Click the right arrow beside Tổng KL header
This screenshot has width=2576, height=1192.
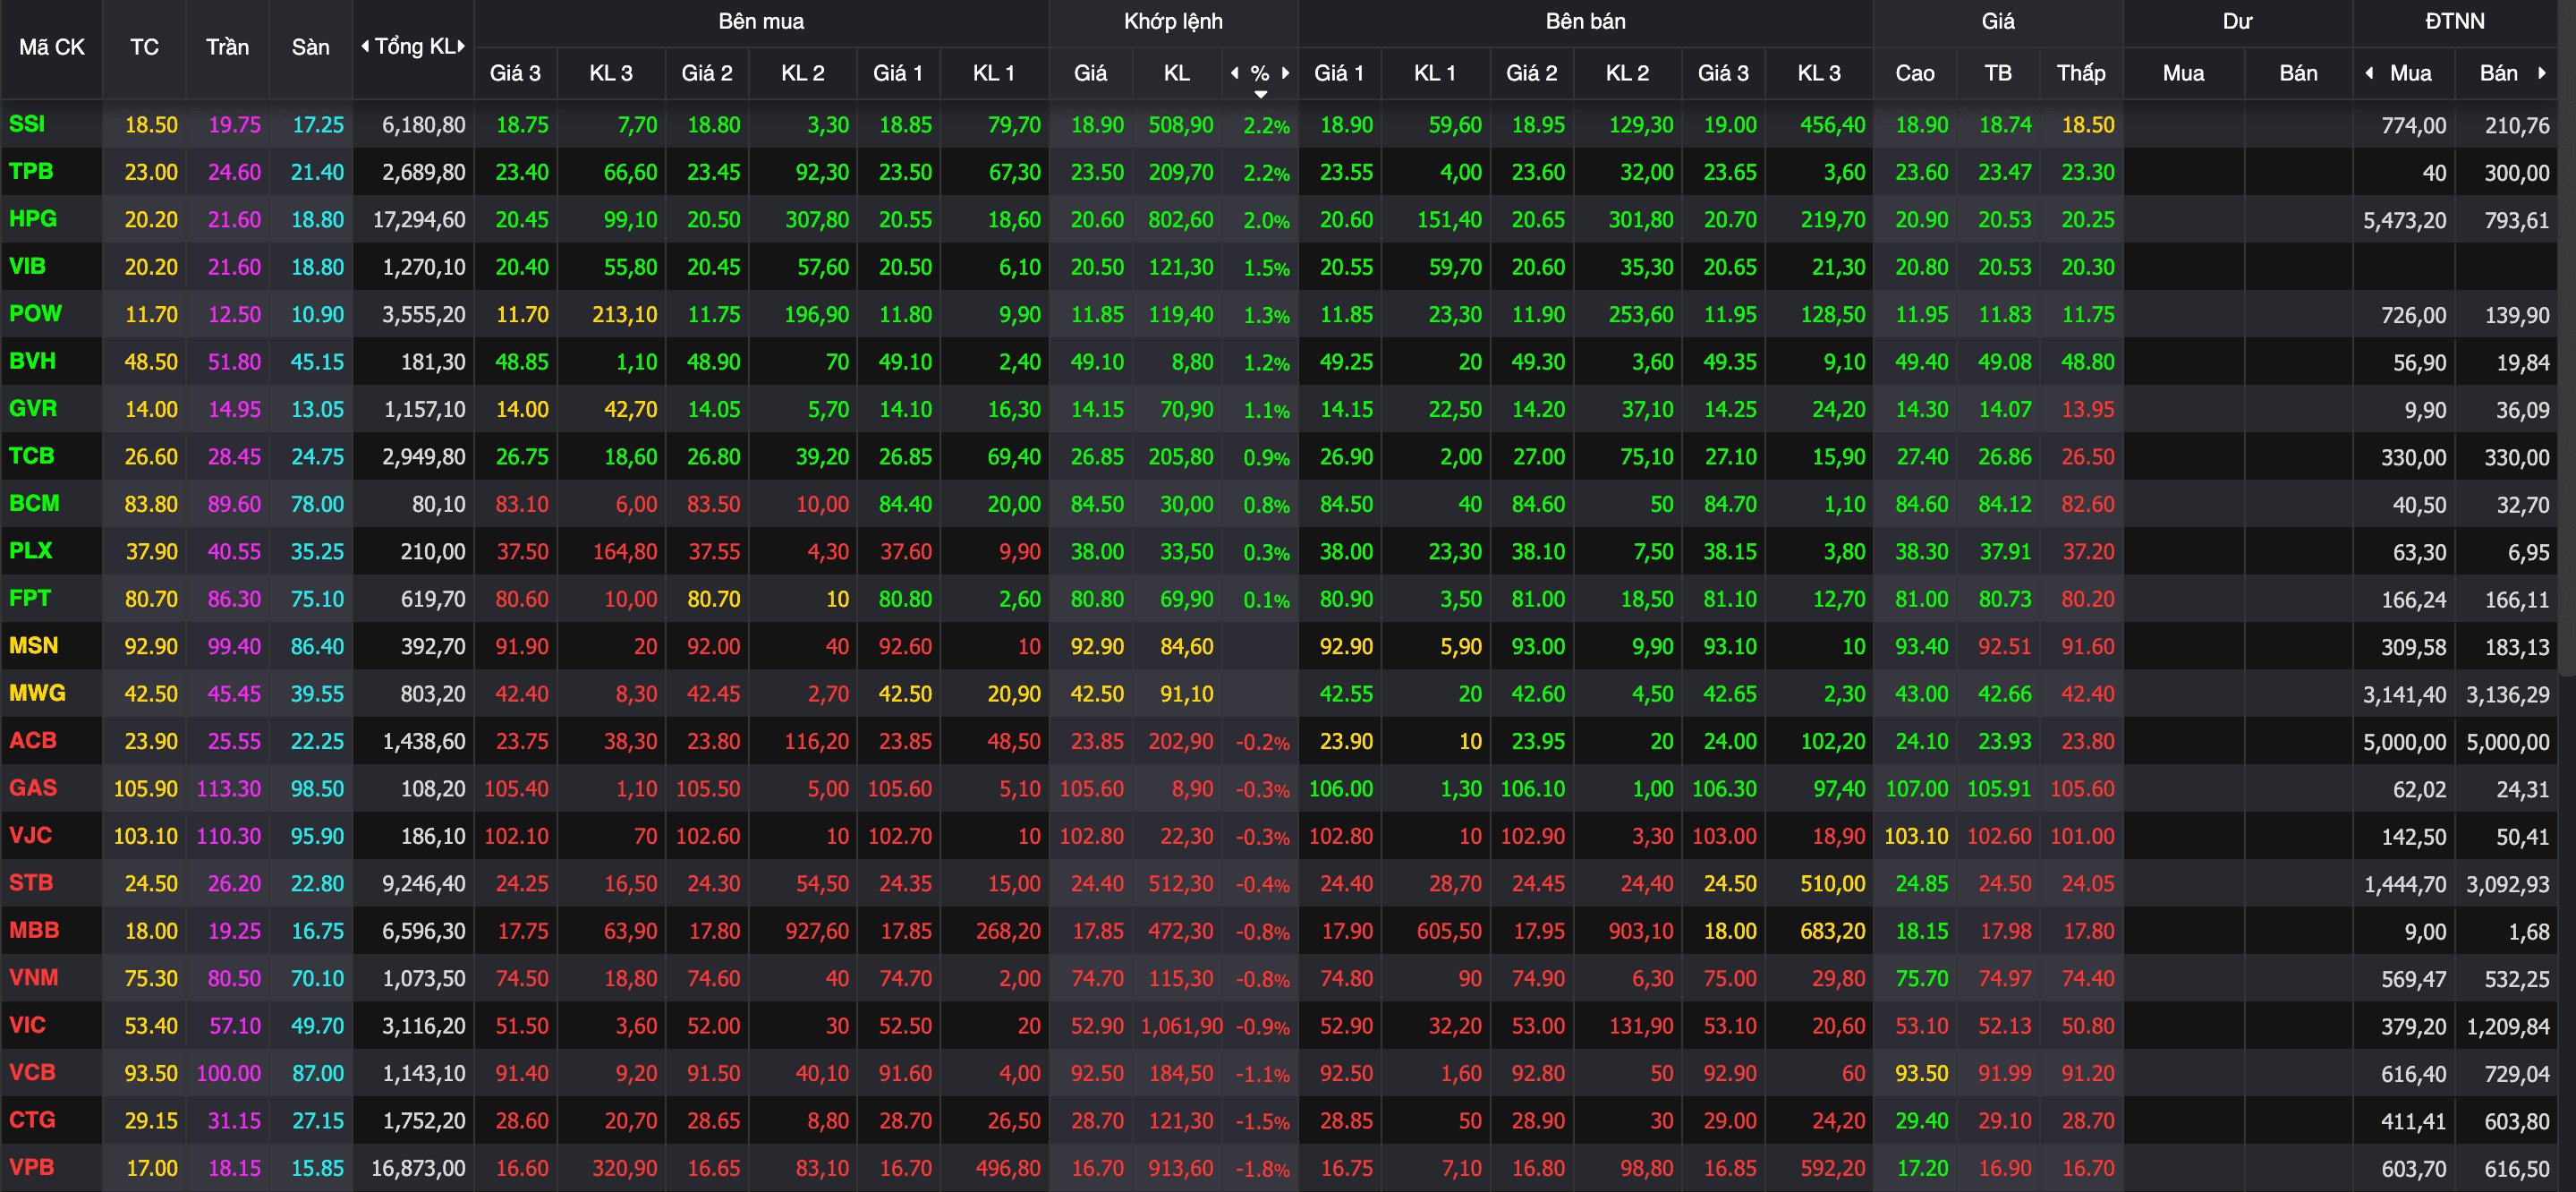pyautogui.click(x=461, y=46)
